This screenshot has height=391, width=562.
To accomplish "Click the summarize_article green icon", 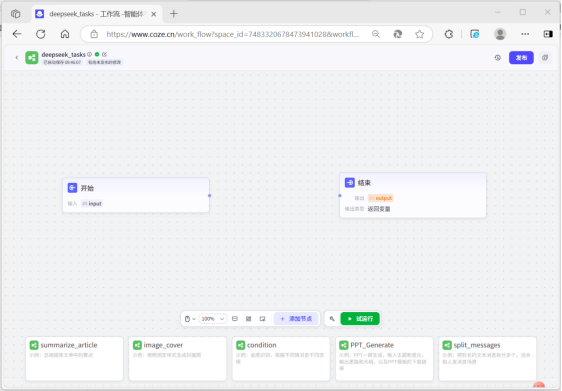I will 34,345.
